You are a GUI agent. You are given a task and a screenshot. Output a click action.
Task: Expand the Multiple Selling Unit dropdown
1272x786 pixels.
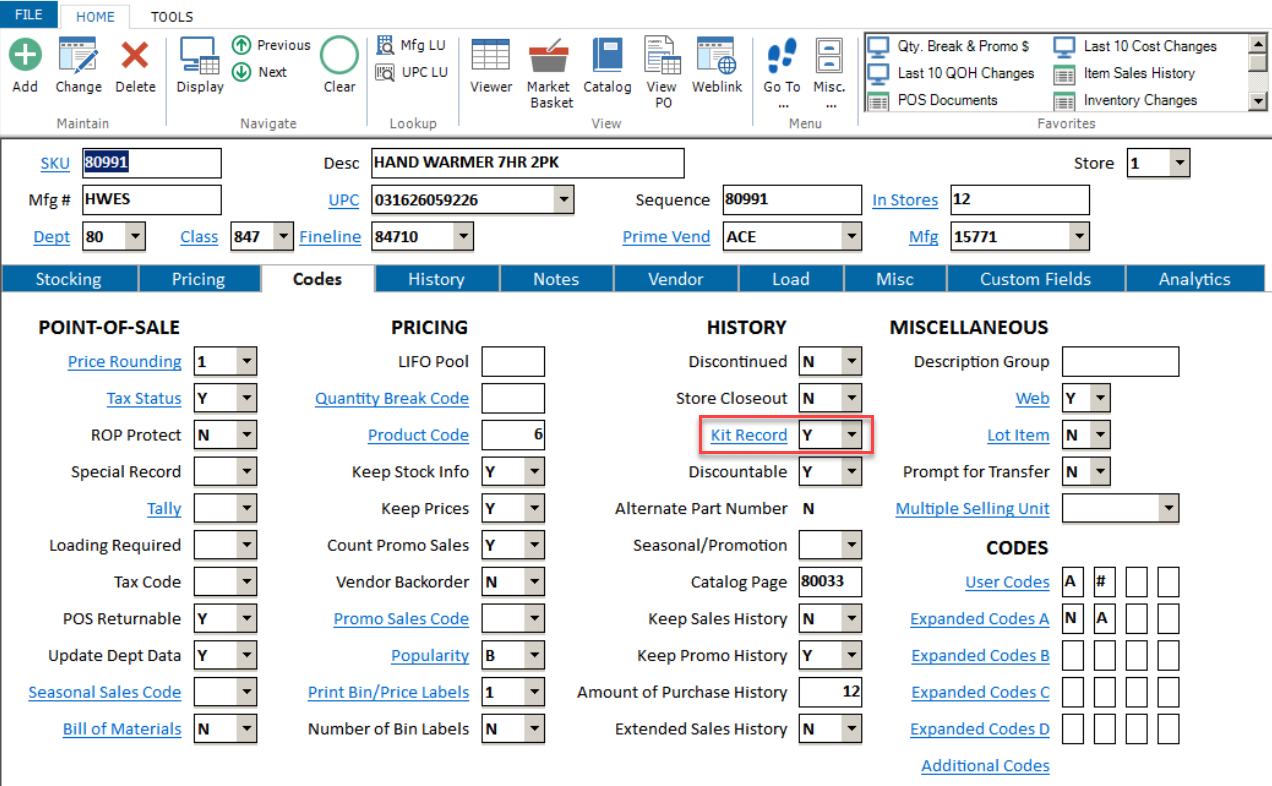(1169, 509)
